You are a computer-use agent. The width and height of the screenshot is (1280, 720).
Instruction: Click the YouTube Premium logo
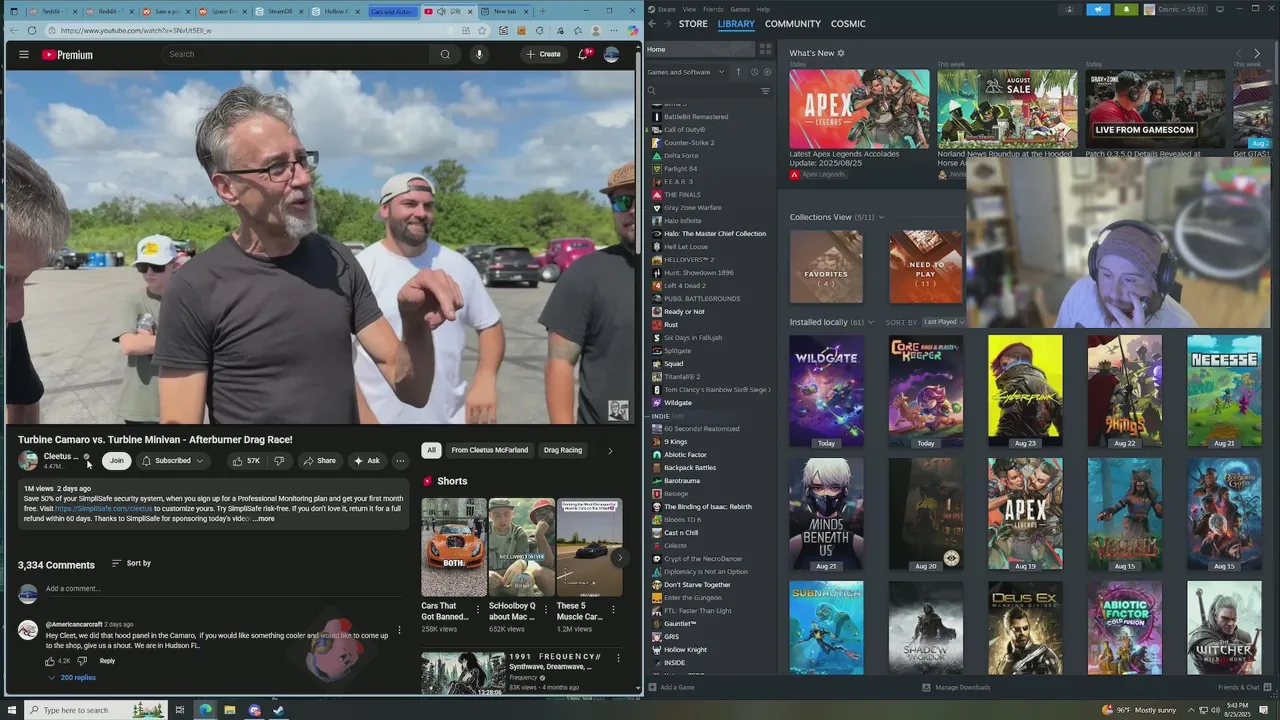pyautogui.click(x=67, y=55)
